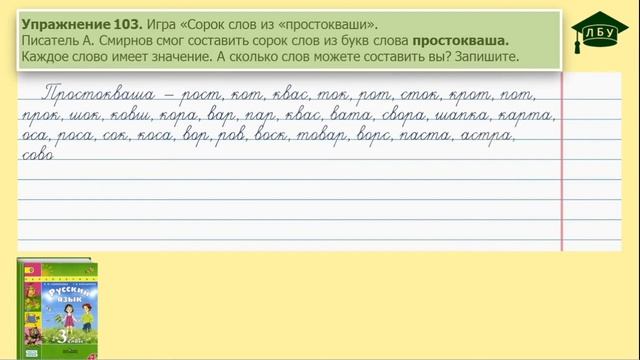Click the instruction line starting "Писатель А. Смирнов"

265,41
